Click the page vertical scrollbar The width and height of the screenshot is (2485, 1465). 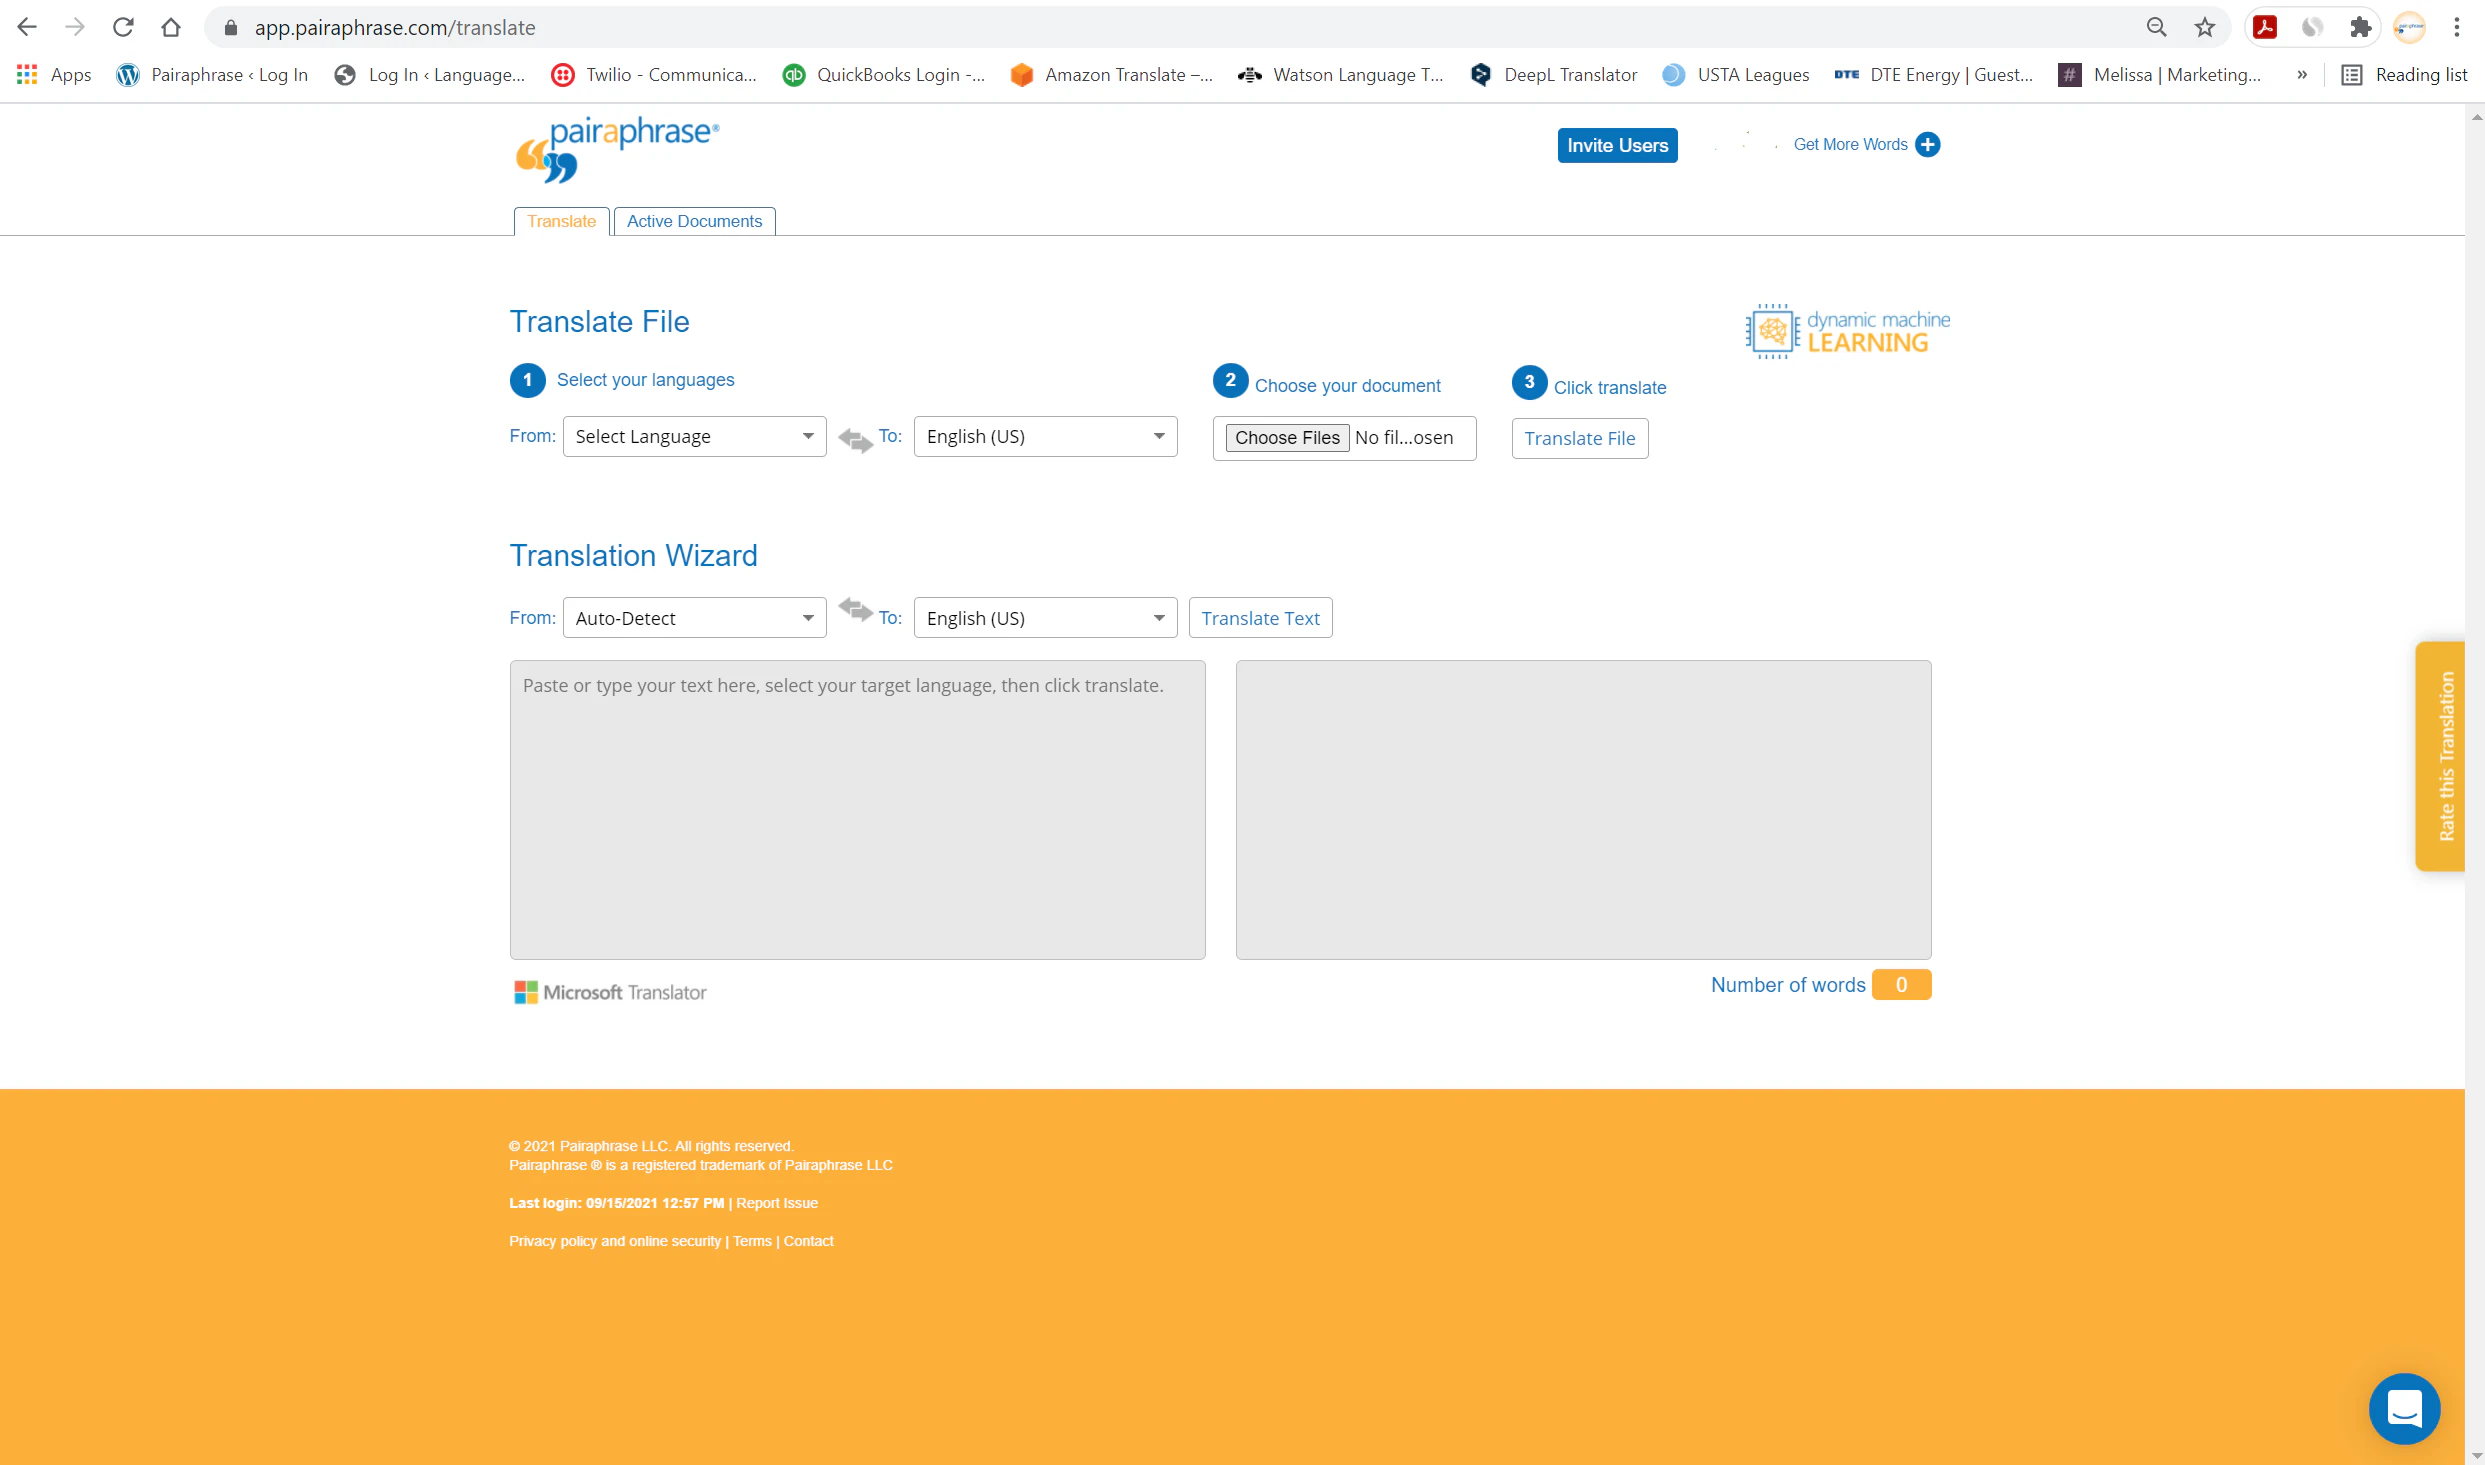tap(2475, 784)
